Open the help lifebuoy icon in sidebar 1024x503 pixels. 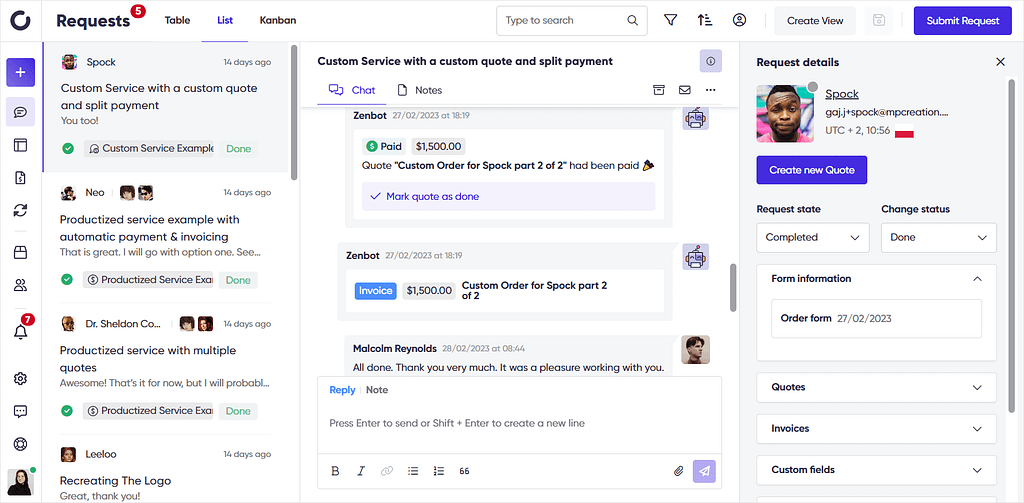point(20,444)
